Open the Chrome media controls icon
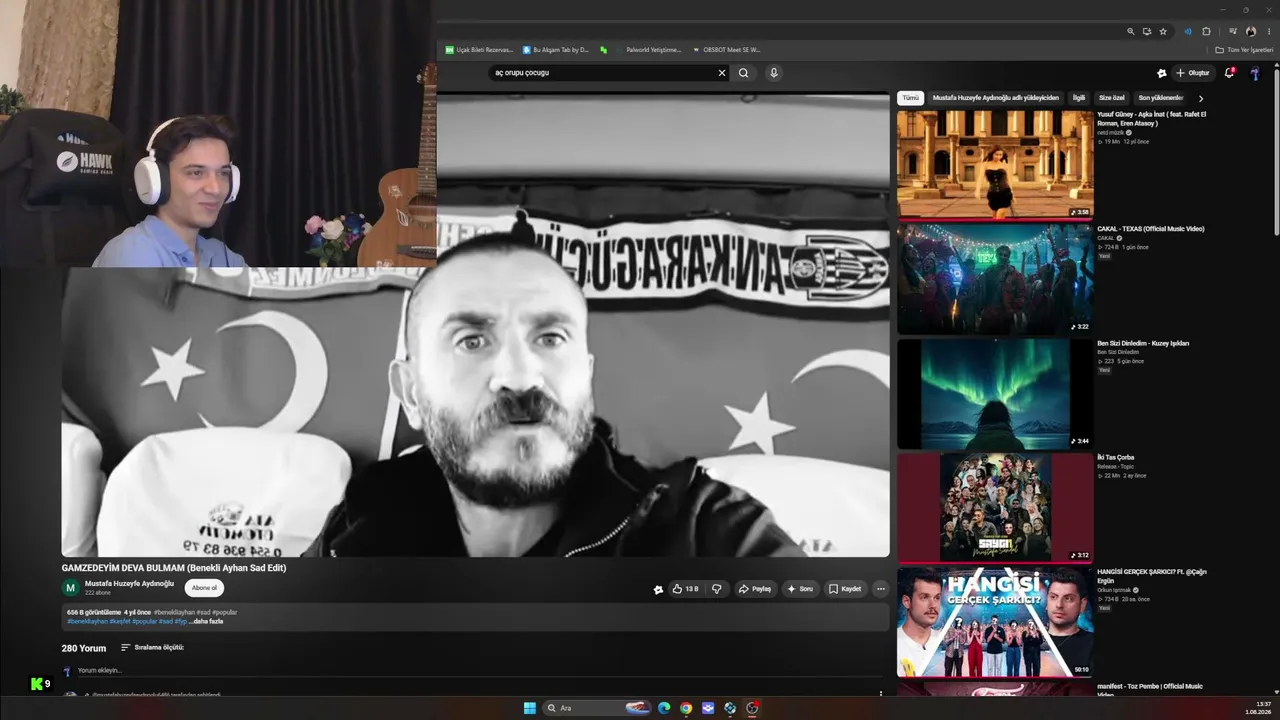The image size is (1280, 720). pyautogui.click(x=1233, y=31)
